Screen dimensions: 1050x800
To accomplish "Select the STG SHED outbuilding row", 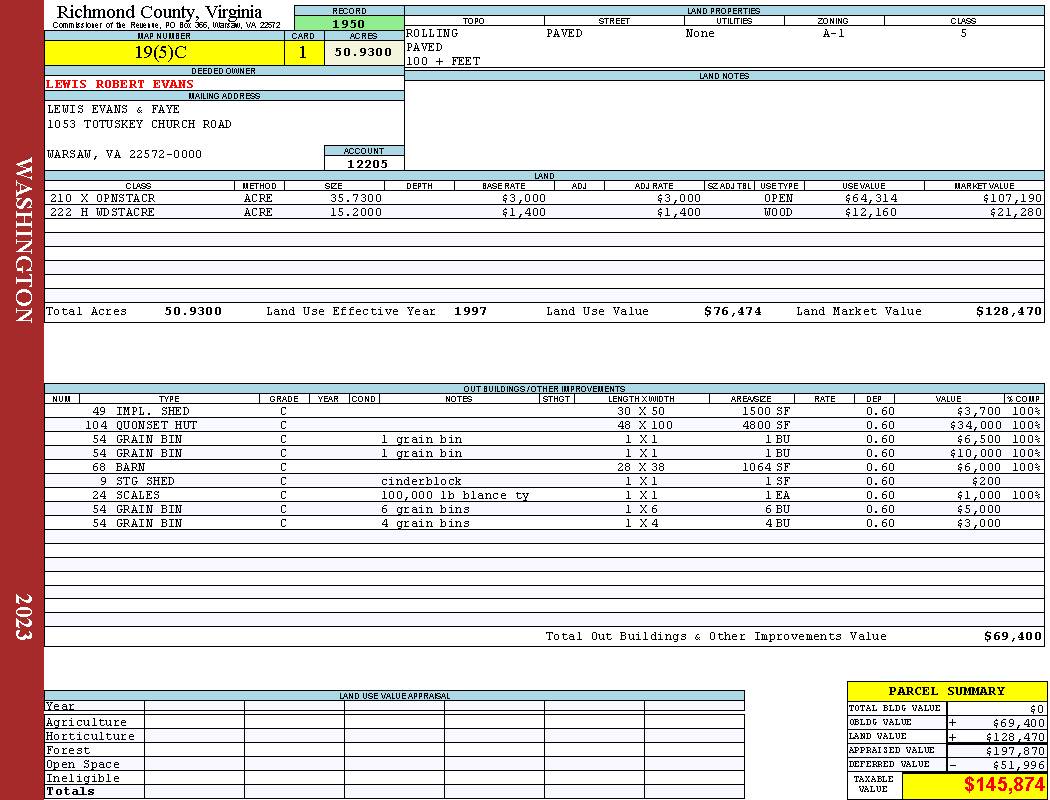I will click(x=544, y=482).
